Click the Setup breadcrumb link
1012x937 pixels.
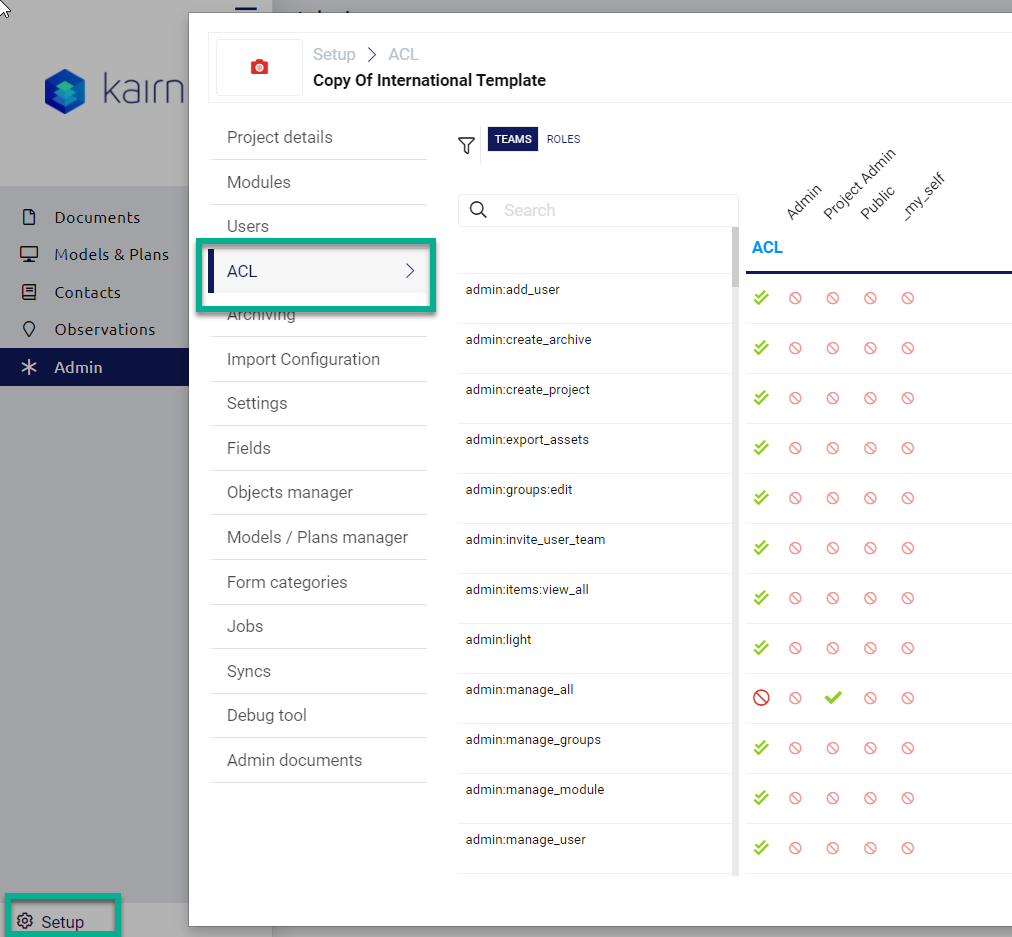(334, 55)
